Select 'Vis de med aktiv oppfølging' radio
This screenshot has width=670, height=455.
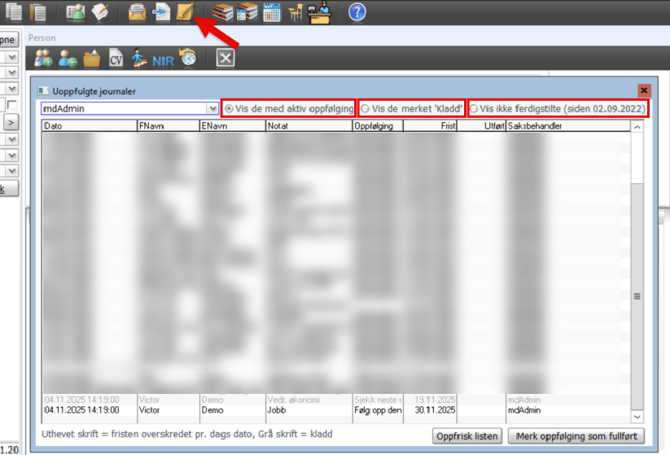coord(229,108)
